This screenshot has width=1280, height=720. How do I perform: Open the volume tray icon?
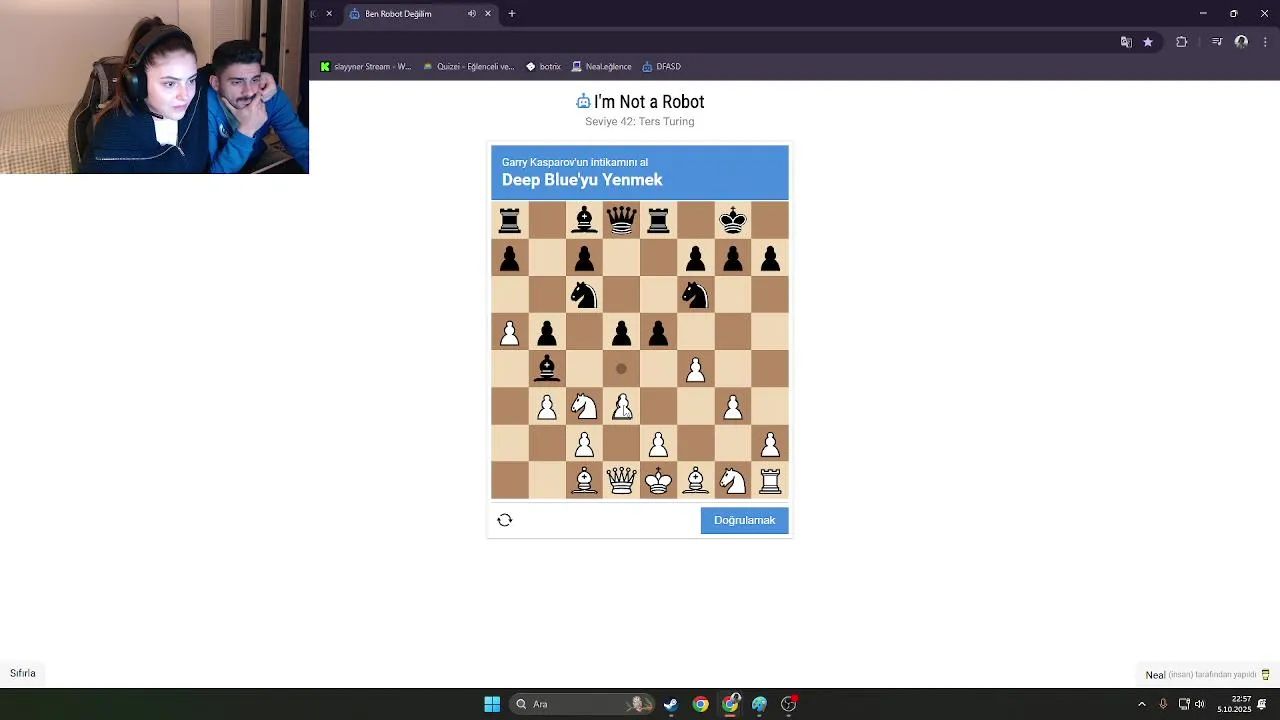coord(1200,704)
